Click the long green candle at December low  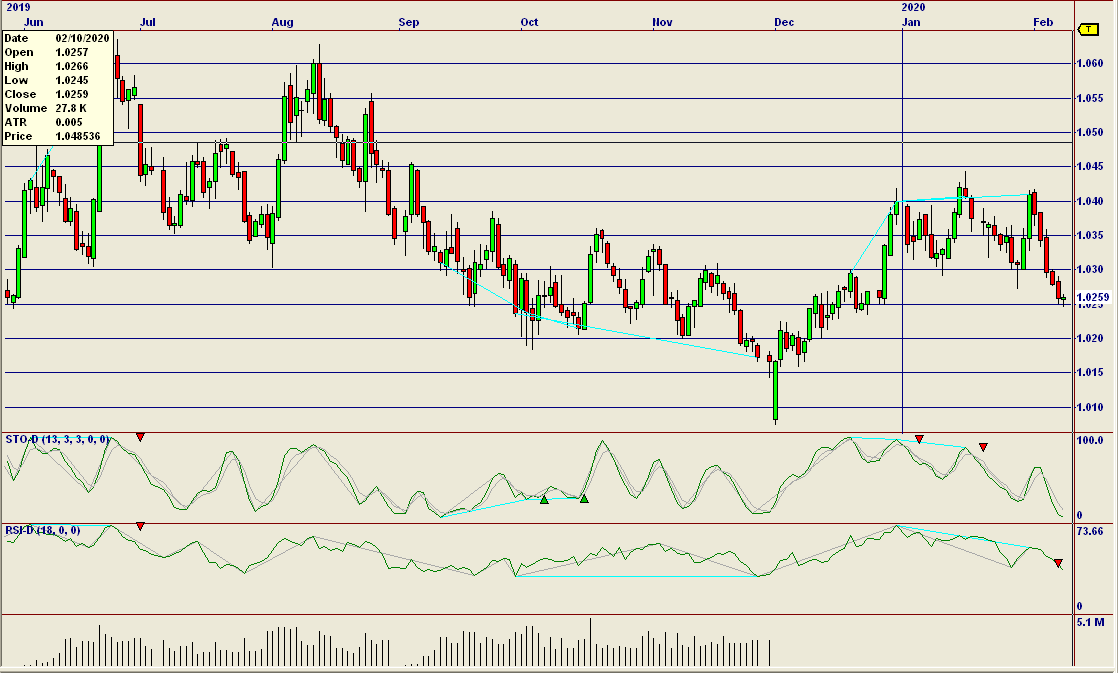[776, 390]
